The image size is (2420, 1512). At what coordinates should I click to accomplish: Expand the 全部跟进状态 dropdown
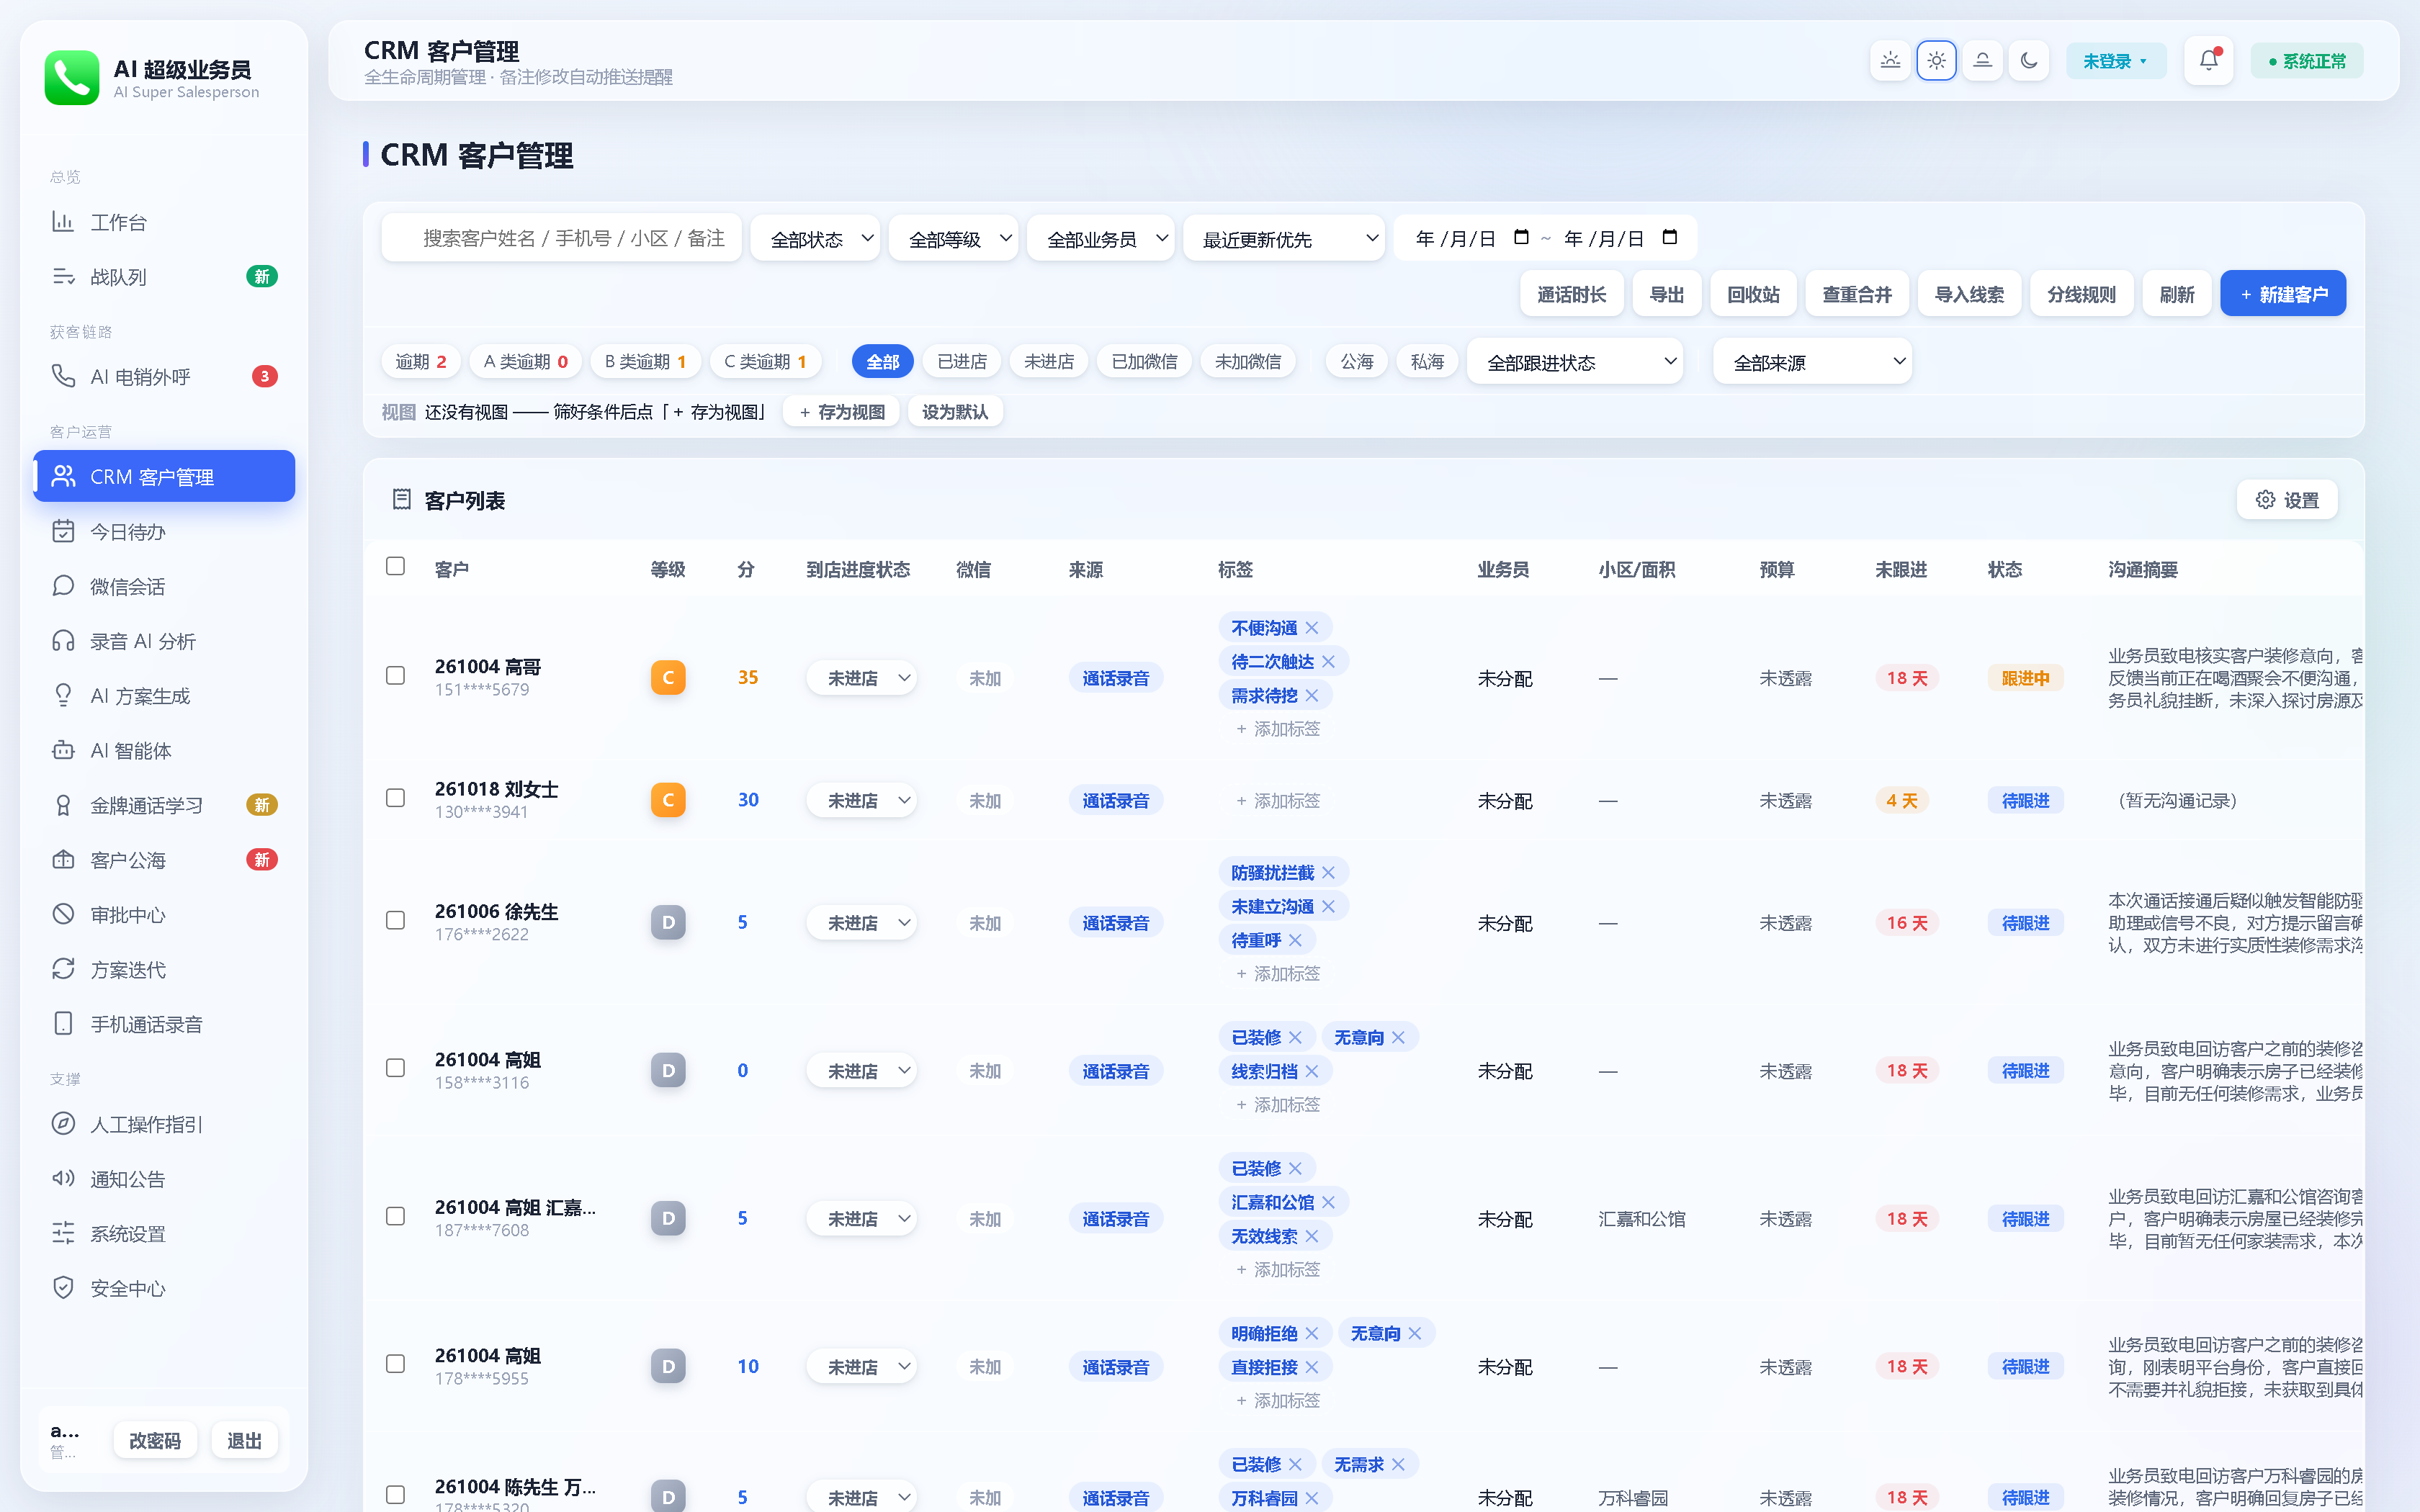(1575, 362)
